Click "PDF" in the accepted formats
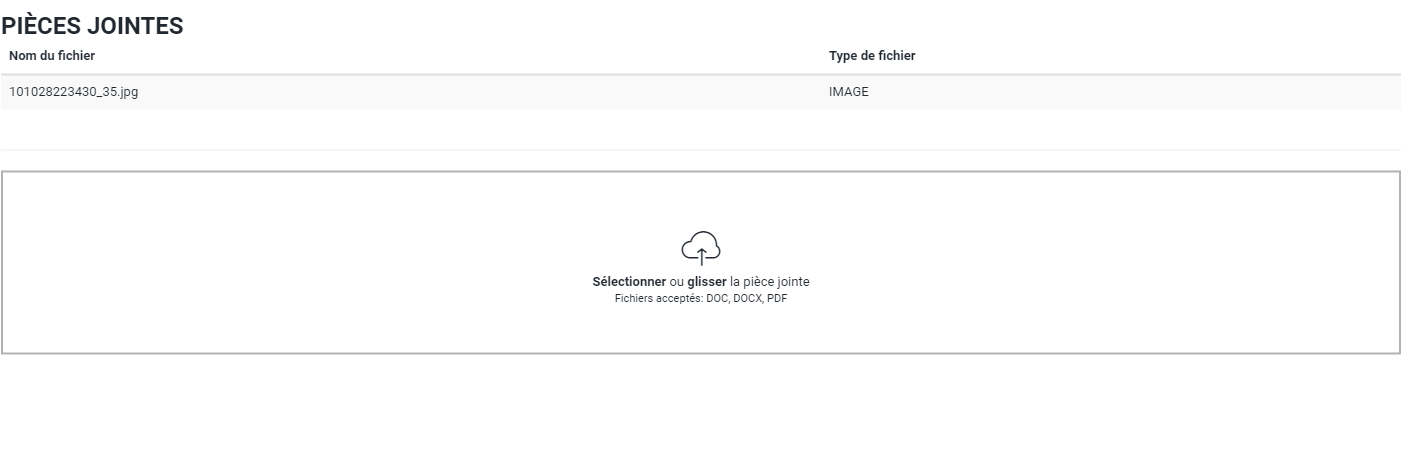 777,298
